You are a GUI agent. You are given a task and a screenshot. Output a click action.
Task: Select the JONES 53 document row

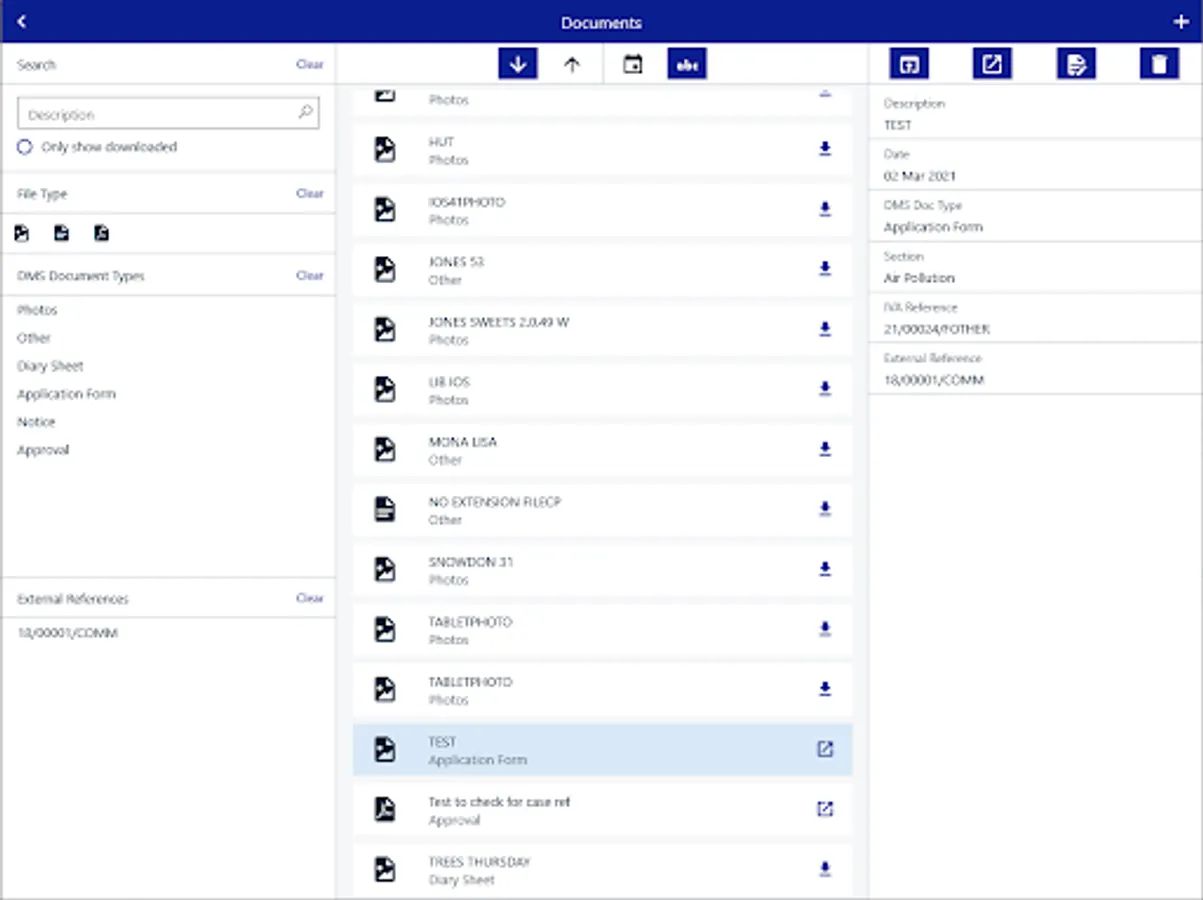coord(603,270)
